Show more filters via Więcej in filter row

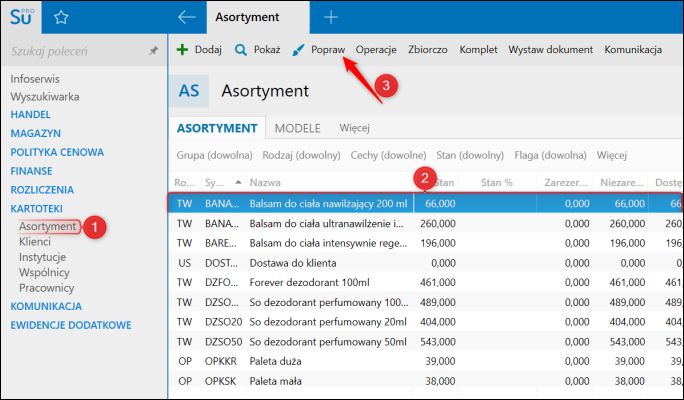click(x=612, y=155)
